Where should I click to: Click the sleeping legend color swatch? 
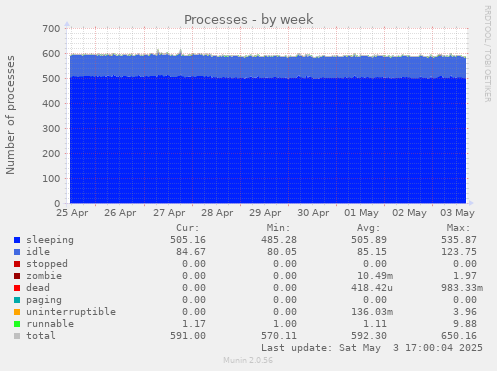(17, 240)
